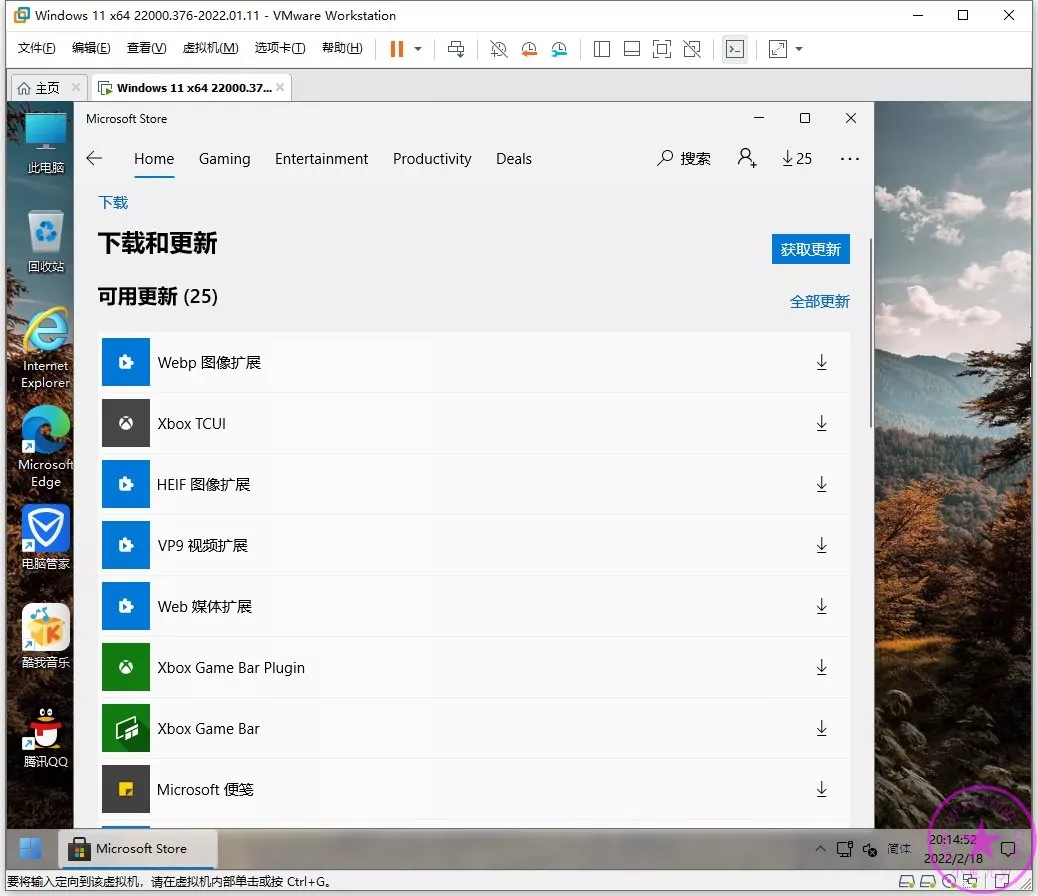Click the Store back arrow
This screenshot has height=896, width=1038.
click(x=94, y=158)
